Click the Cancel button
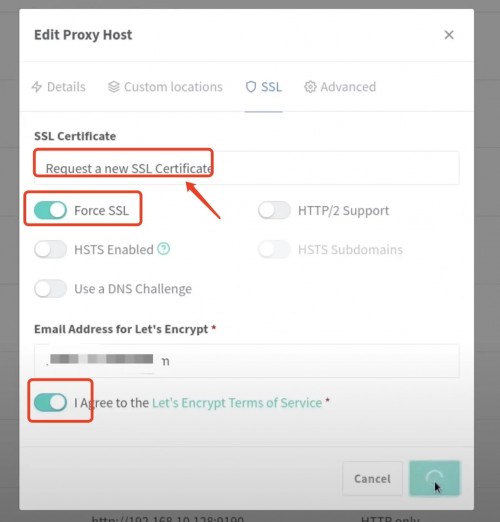The image size is (500, 522). pos(372,479)
